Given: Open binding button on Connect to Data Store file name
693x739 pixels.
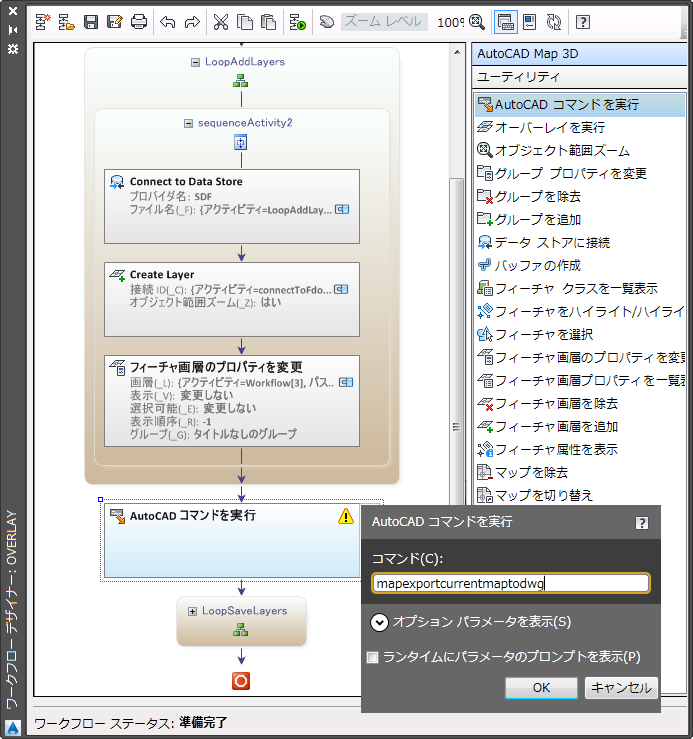Looking at the screenshot, I should (342, 209).
